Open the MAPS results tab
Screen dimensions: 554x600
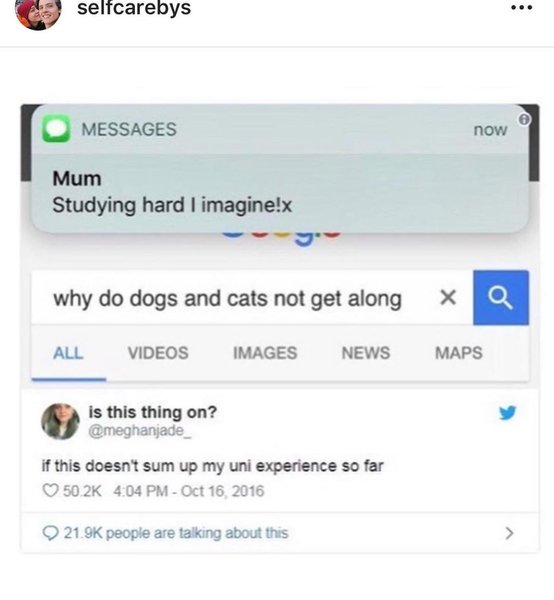coord(459,353)
